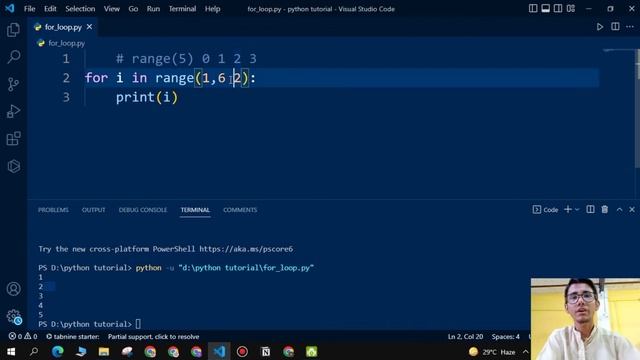Image resolution: width=640 pixels, height=360 pixels.
Task: Switch to the PROBLEMS panel tab
Action: 53,210
